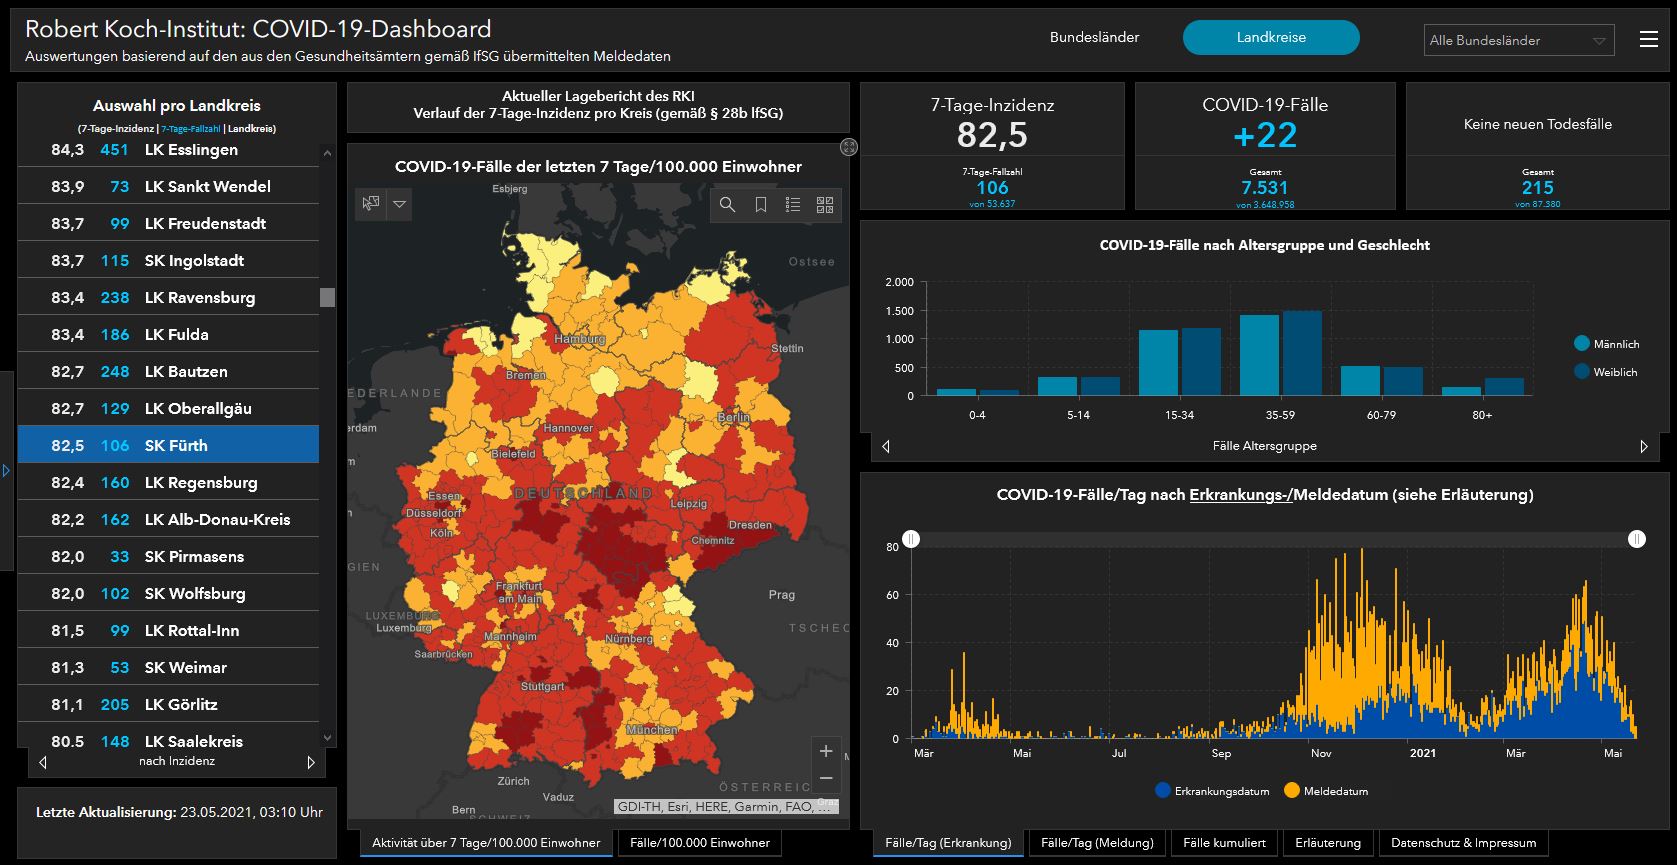
Task: Expand the map panel to fullscreen
Action: point(849,147)
